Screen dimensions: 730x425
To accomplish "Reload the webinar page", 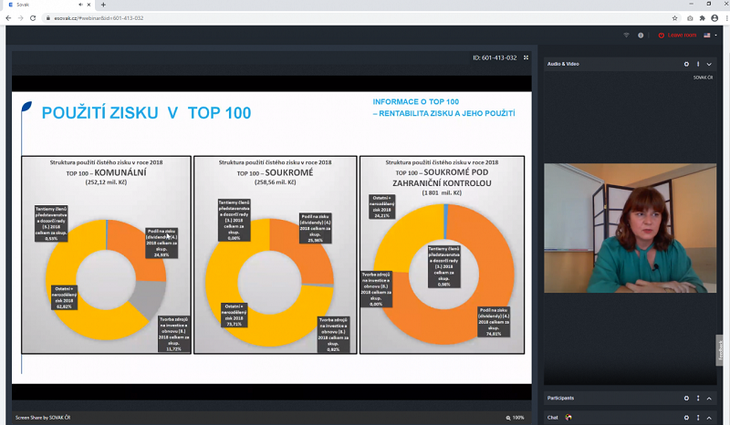I will click(32, 18).
